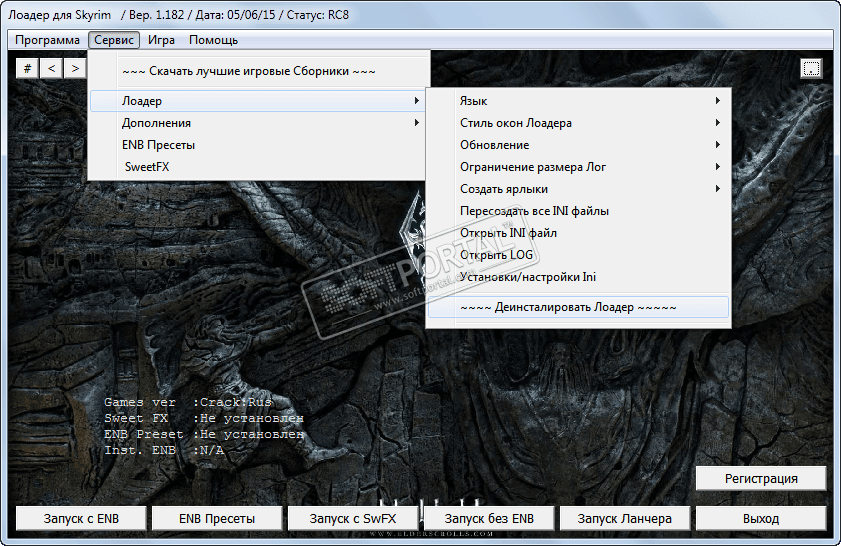841x546 pixels.
Task: Close the Сервис menu from the menu bar
Action: tap(114, 40)
